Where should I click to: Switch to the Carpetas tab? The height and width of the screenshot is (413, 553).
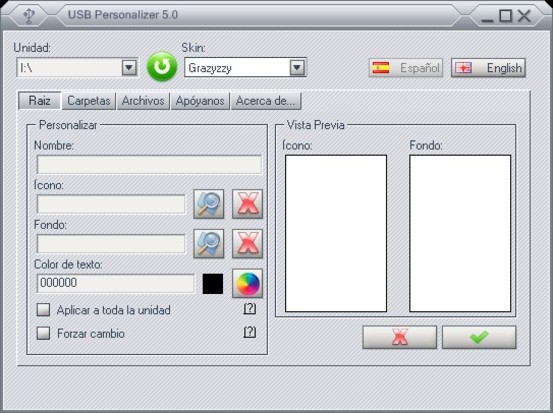pyautogui.click(x=89, y=101)
